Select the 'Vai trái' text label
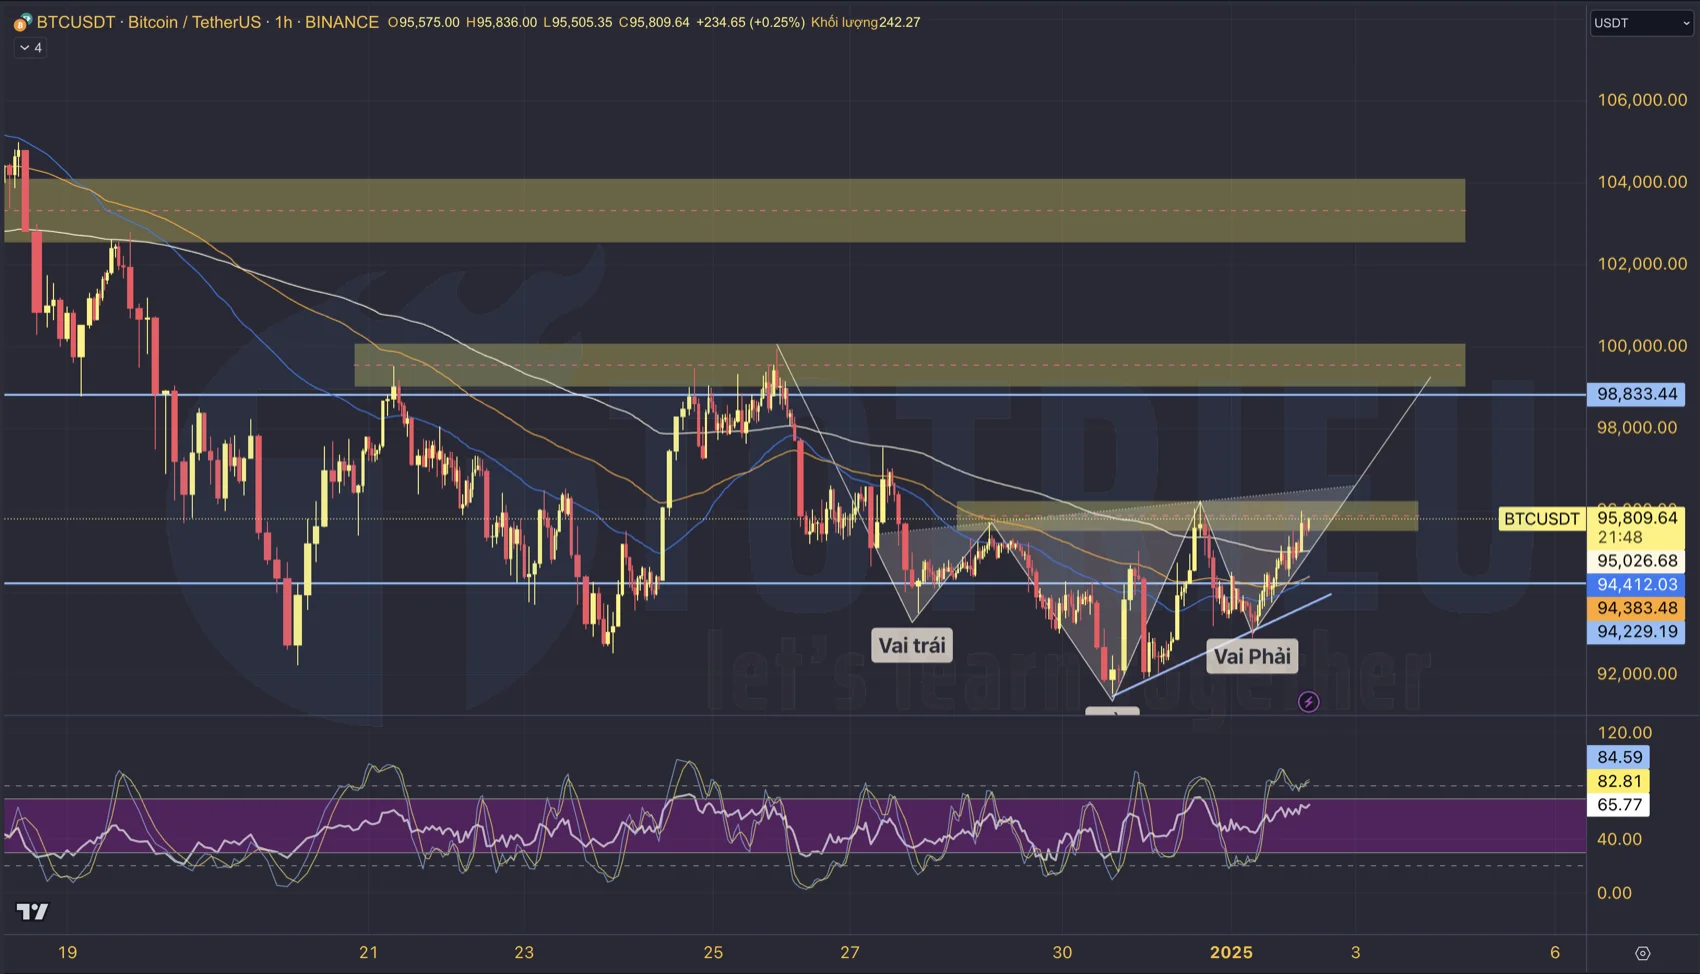This screenshot has width=1700, height=974. click(x=911, y=645)
